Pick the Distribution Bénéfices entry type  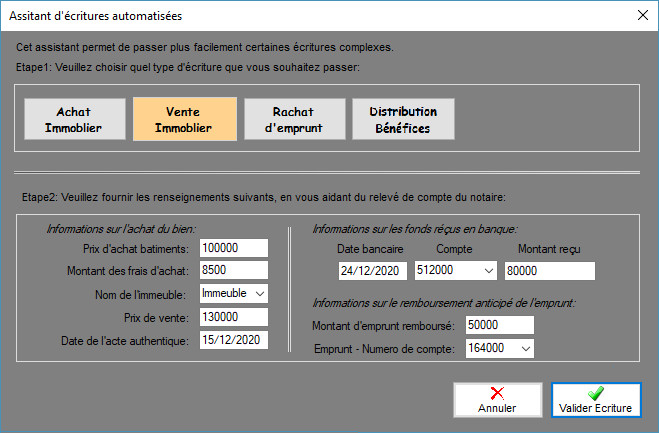(403, 119)
